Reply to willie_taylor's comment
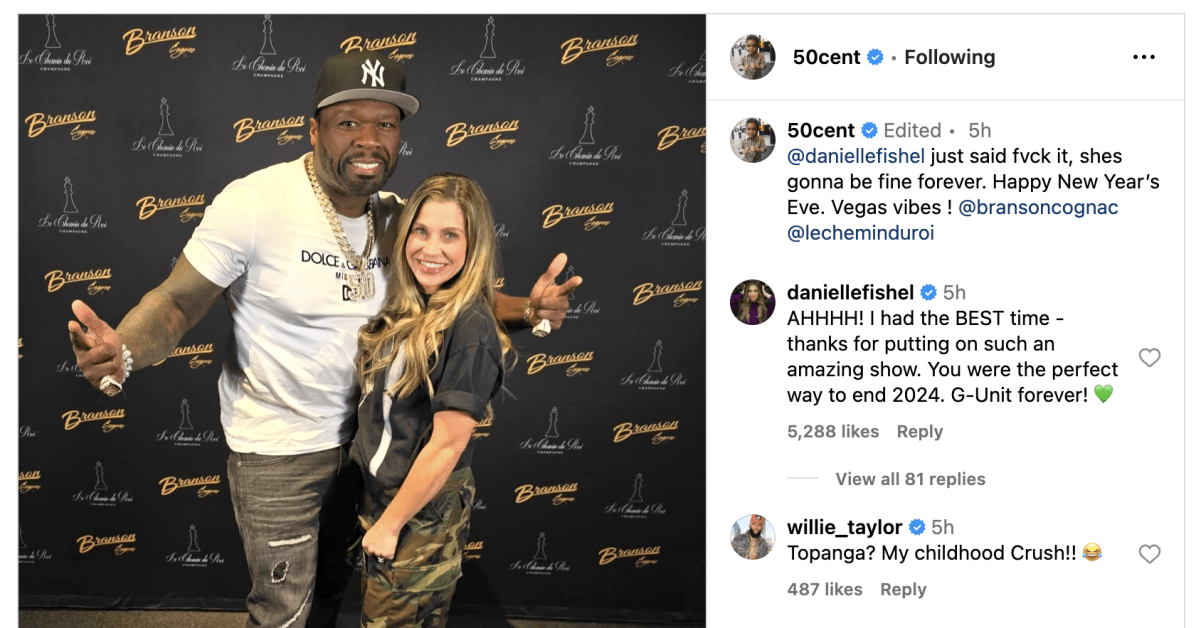 (x=903, y=590)
